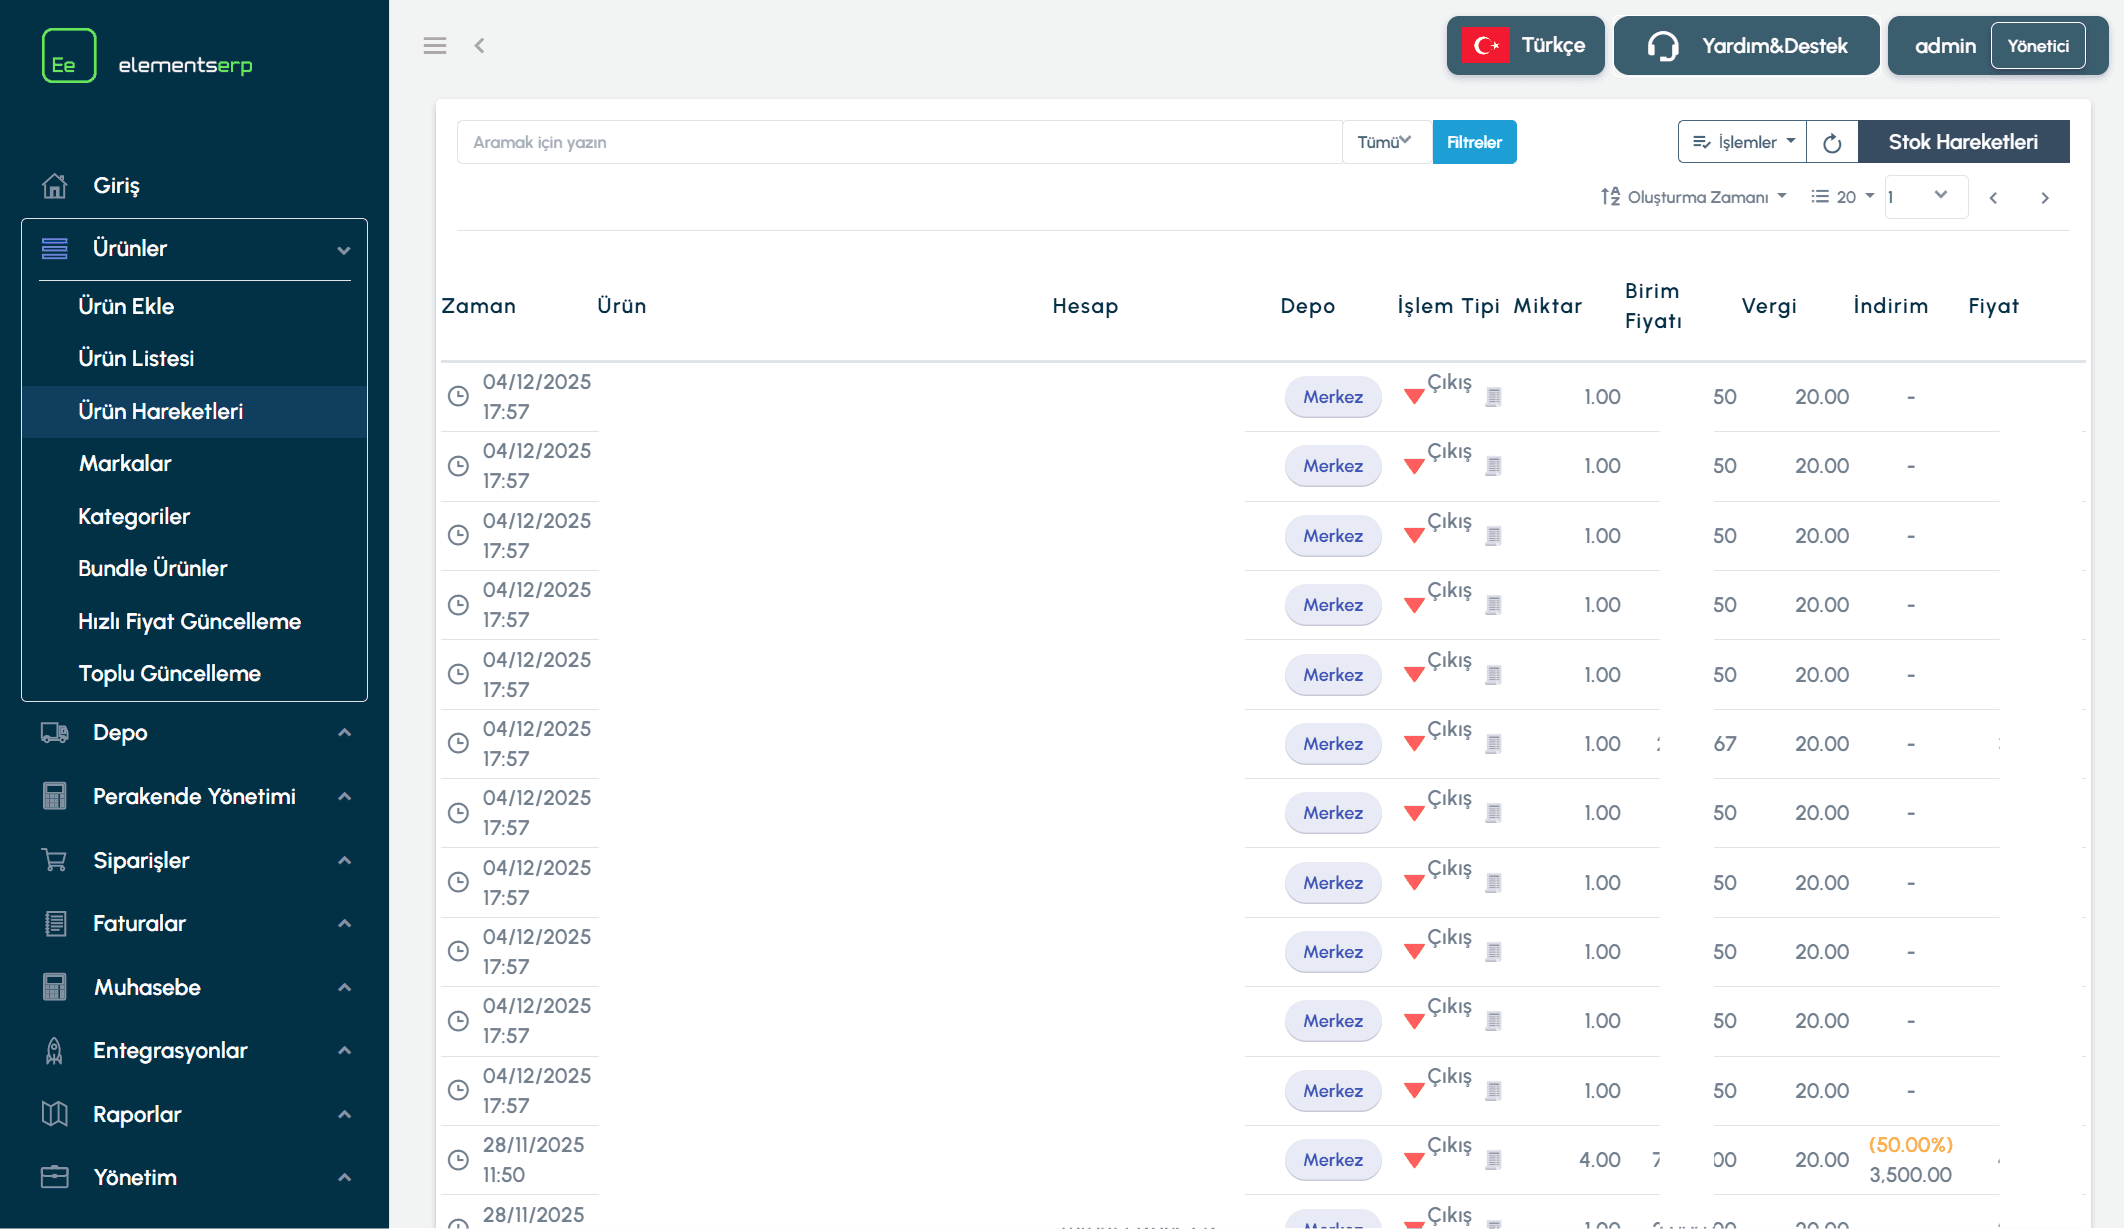Change the 20 rows-per-page dropdown
Image resolution: width=2124 pixels, height=1229 pixels.
tap(1843, 197)
